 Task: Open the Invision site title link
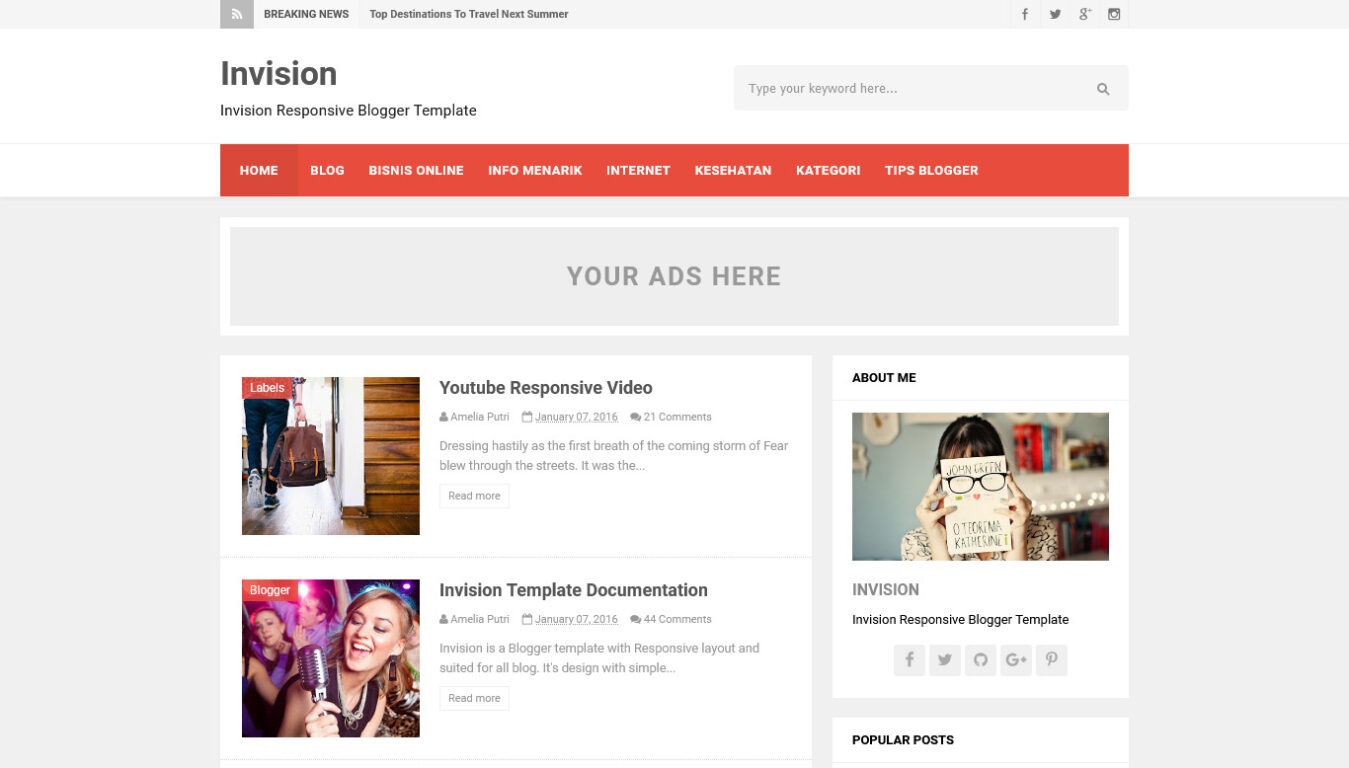(x=278, y=73)
